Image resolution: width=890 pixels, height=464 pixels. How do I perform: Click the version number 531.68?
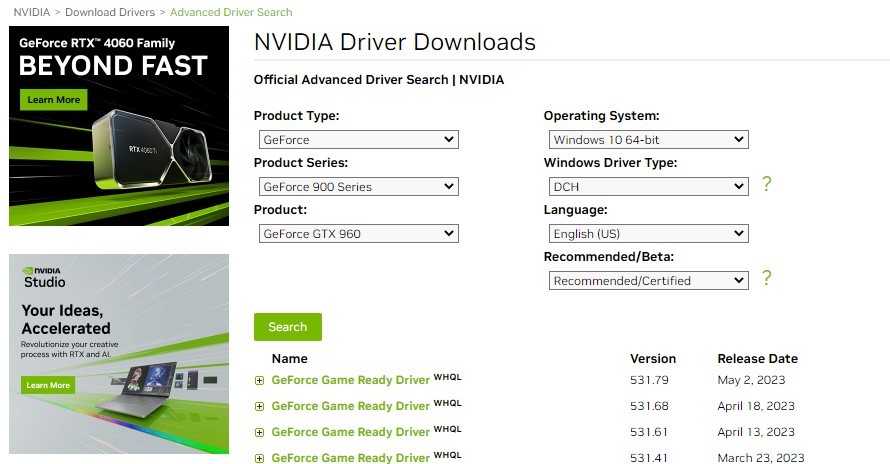click(x=649, y=406)
